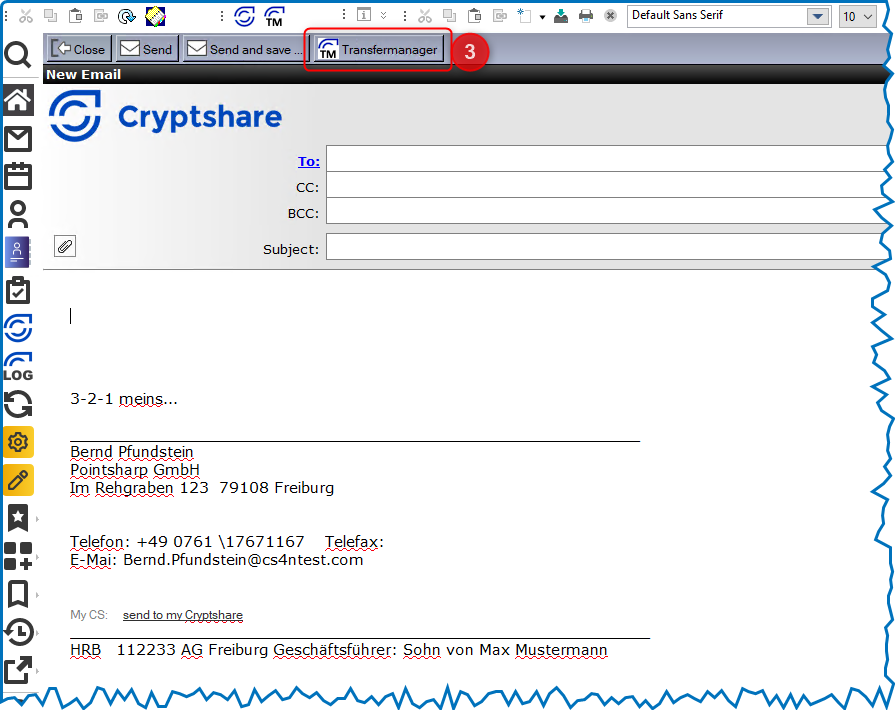The width and height of the screenshot is (895, 710).
Task: Click into the Subject input field
Action: coord(605,247)
